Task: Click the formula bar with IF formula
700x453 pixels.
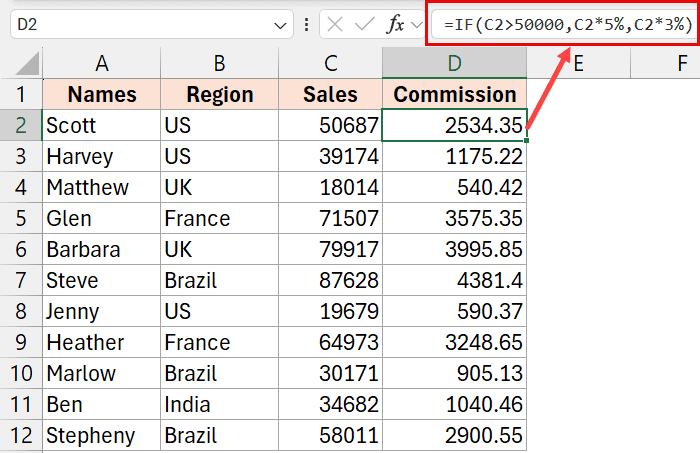Action: point(563,24)
